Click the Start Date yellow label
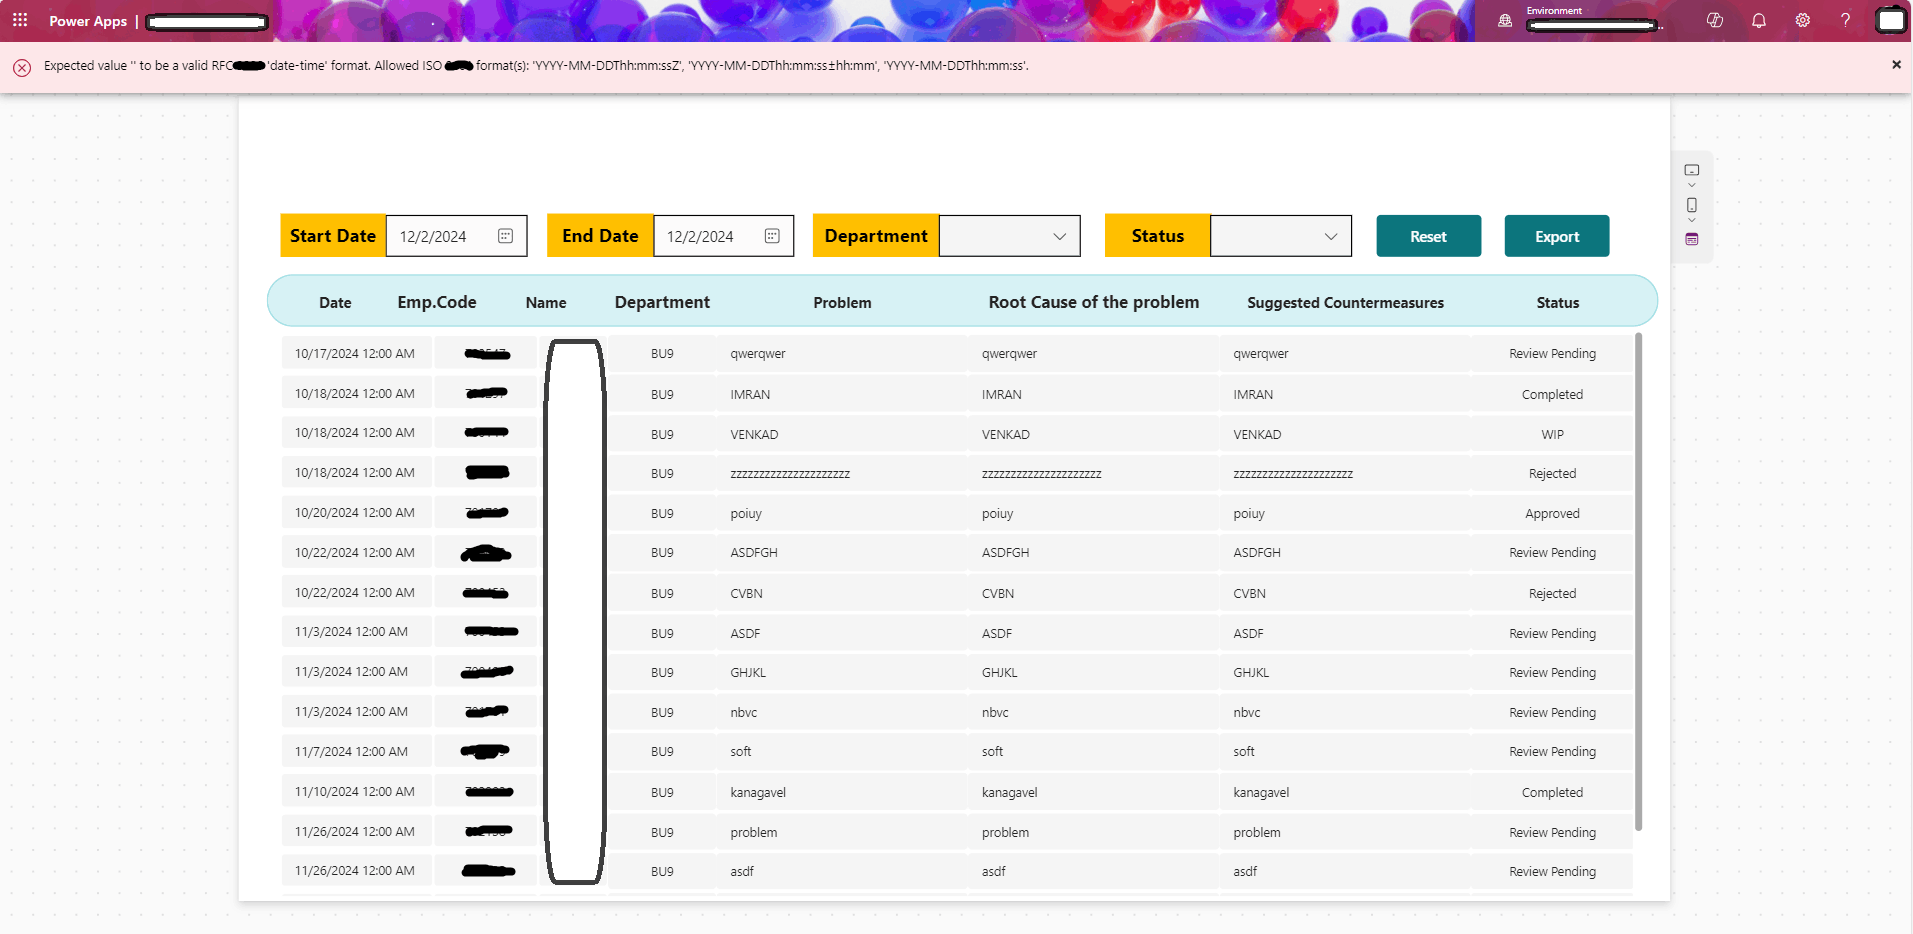 coord(333,236)
